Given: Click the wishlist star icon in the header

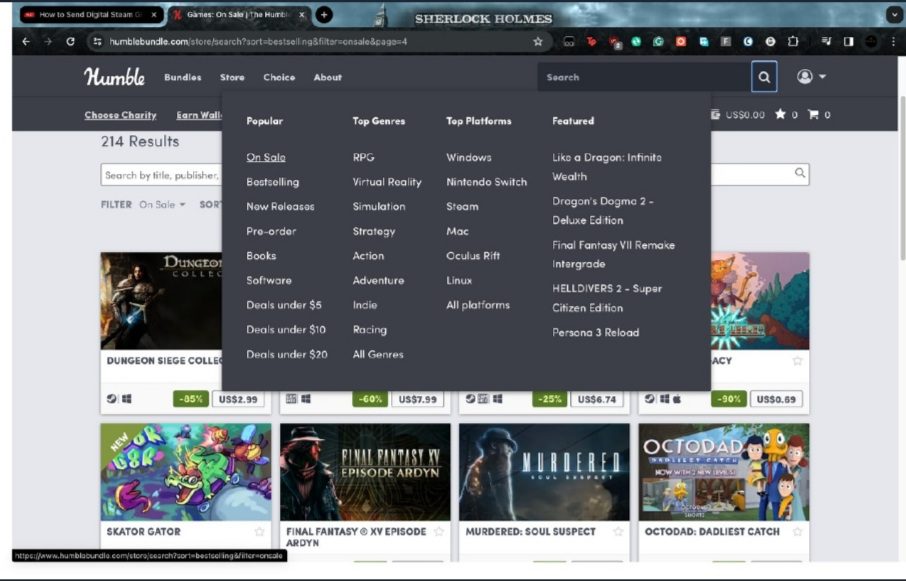Looking at the screenshot, I should point(780,114).
